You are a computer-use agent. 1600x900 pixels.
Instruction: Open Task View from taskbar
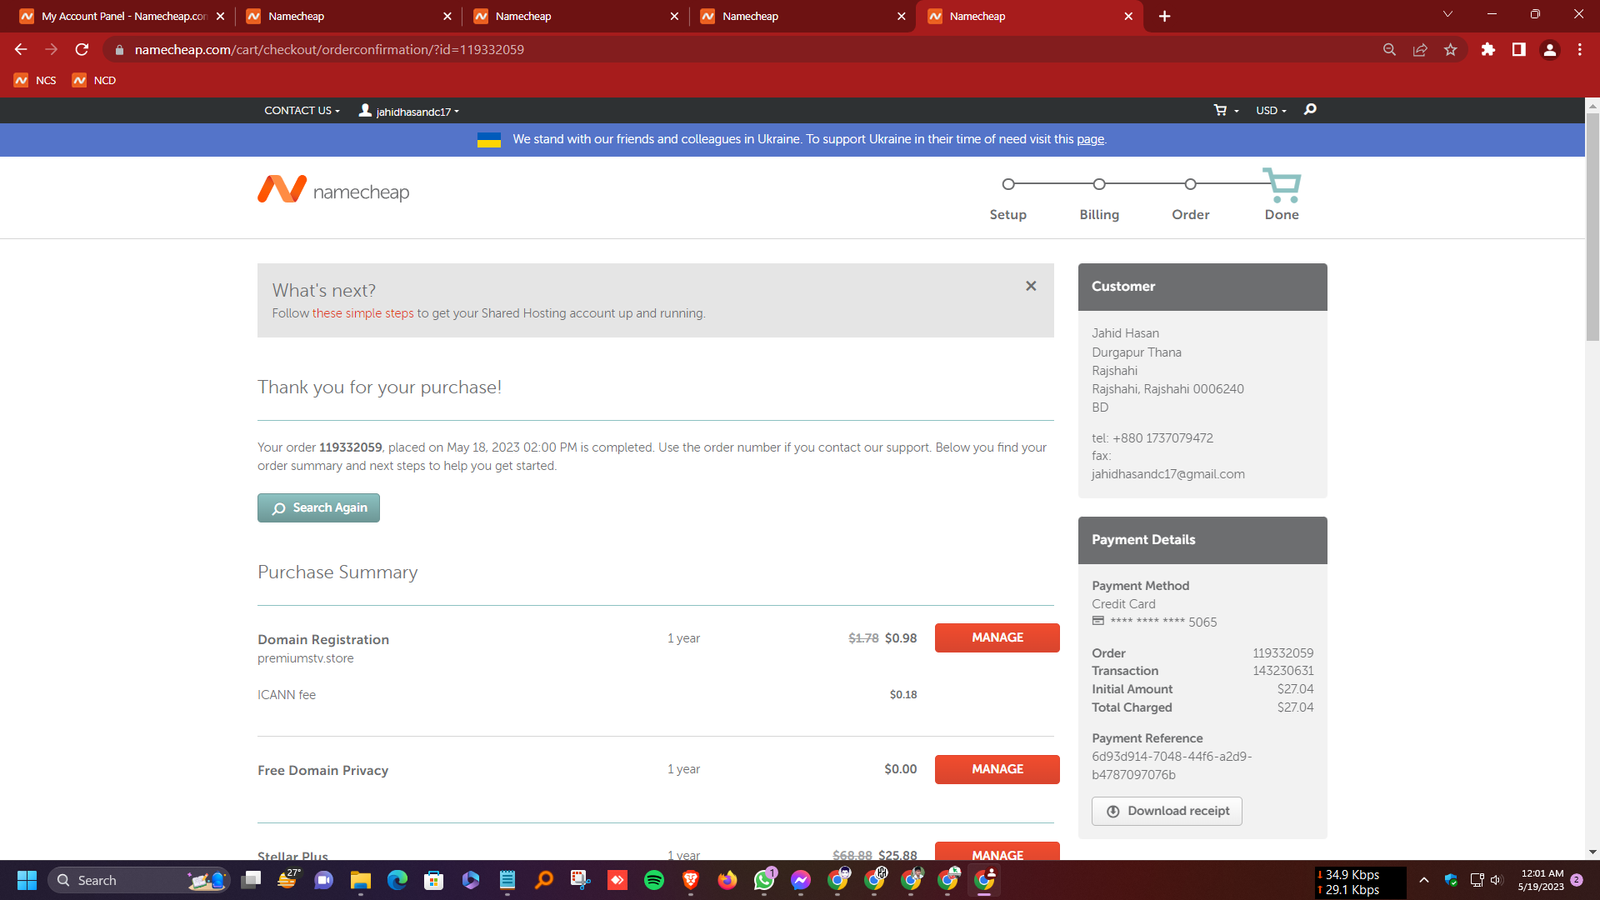pyautogui.click(x=251, y=880)
